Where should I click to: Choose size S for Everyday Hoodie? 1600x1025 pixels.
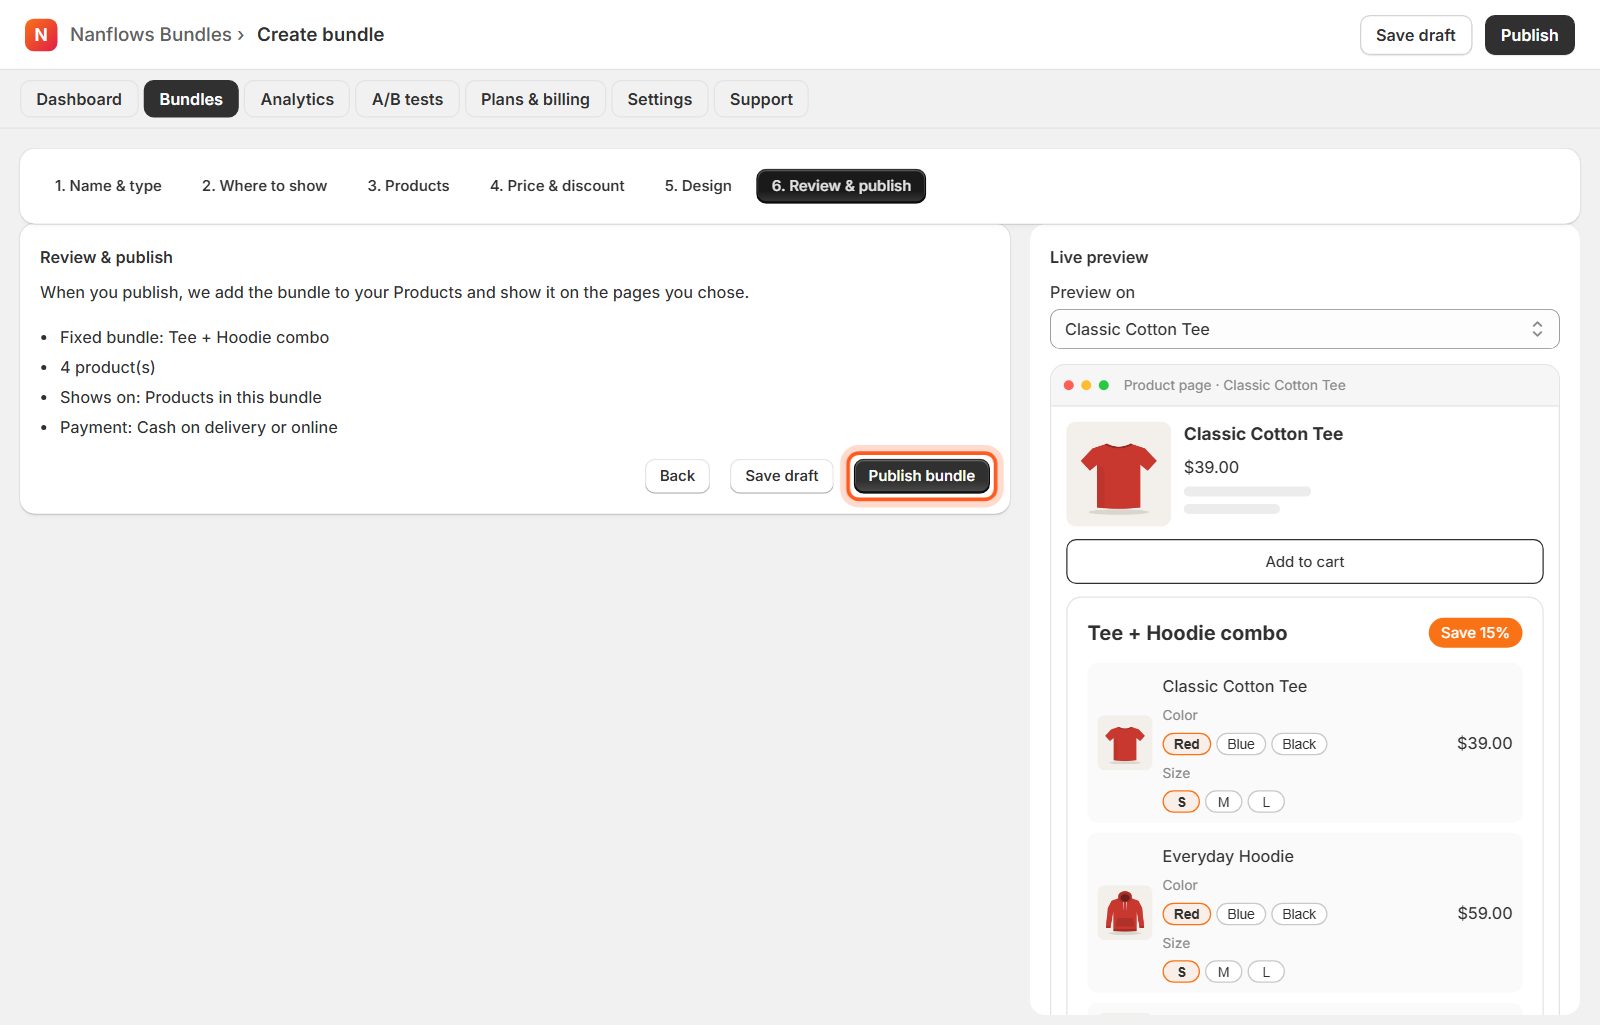click(x=1181, y=972)
